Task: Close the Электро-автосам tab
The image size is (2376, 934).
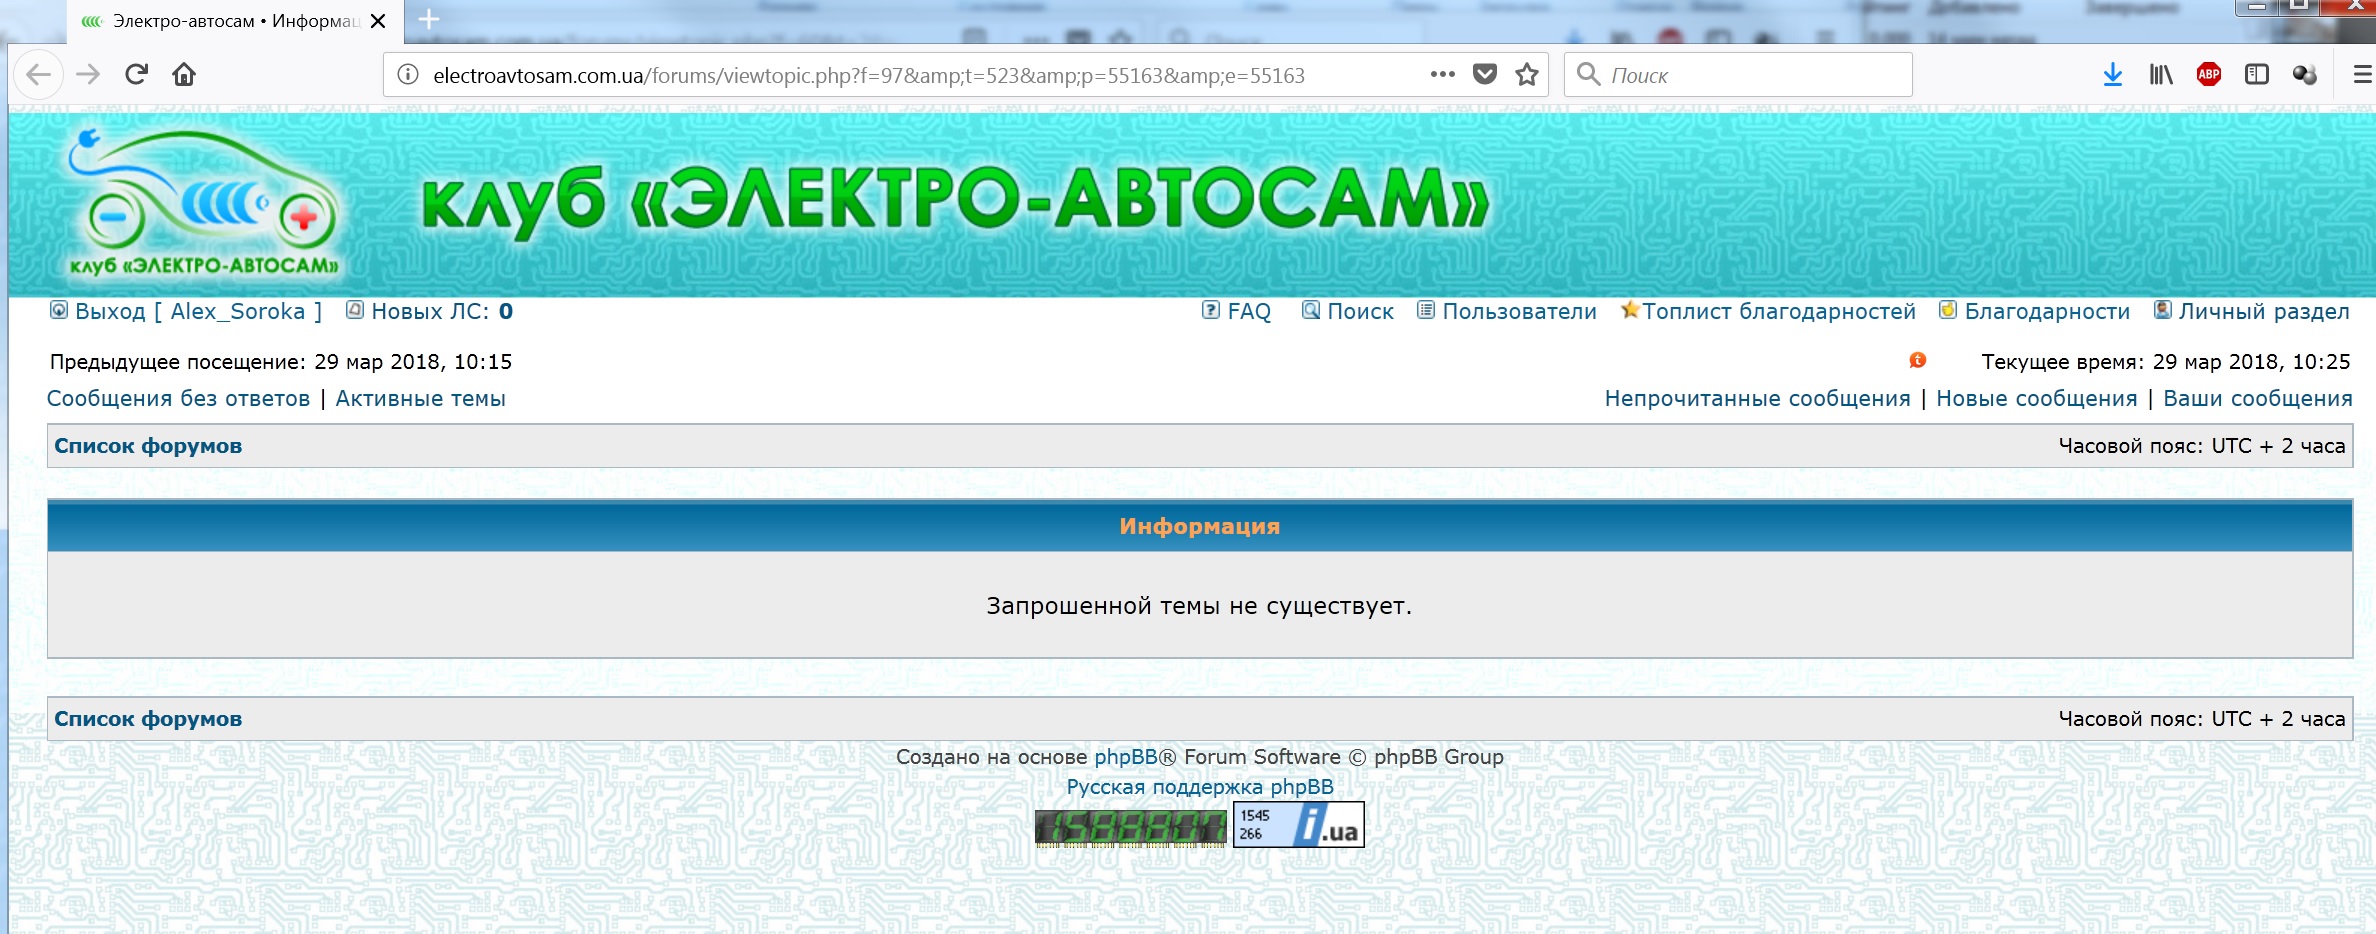Action: pyautogui.click(x=378, y=21)
